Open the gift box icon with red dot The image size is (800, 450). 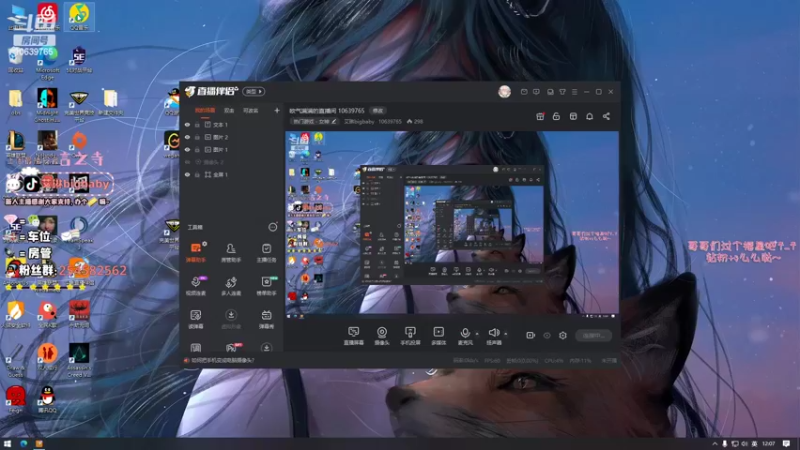coord(540,116)
